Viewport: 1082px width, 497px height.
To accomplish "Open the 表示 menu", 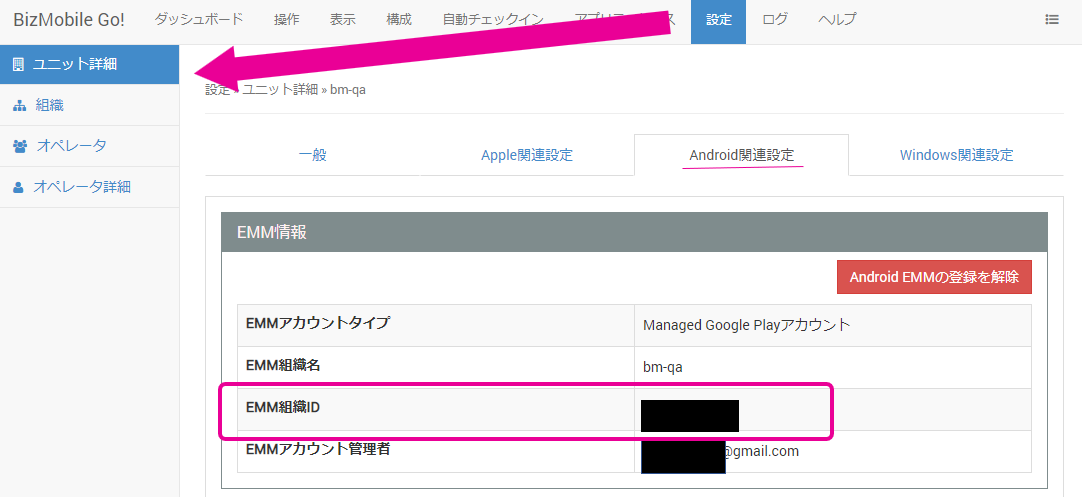I will click(342, 19).
